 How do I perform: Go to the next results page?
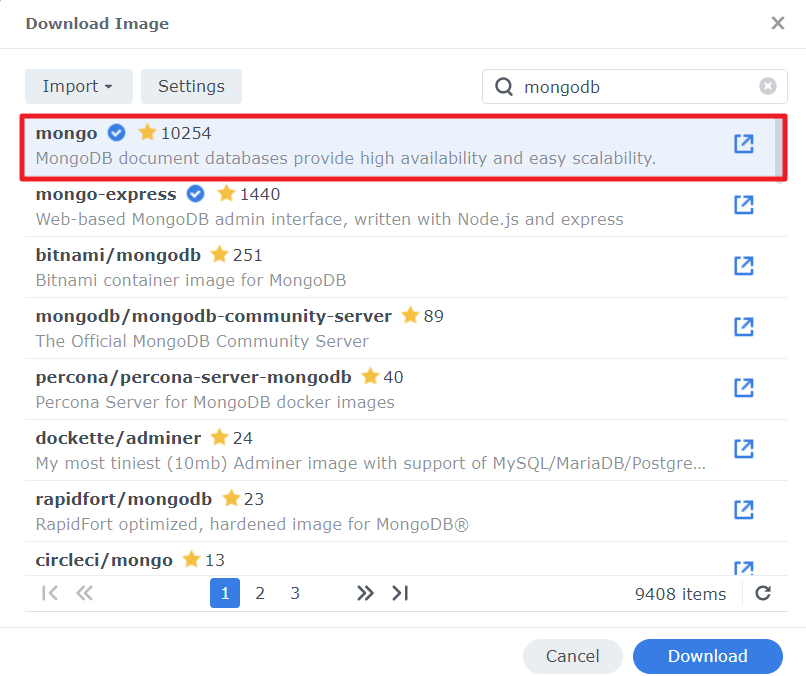365,593
